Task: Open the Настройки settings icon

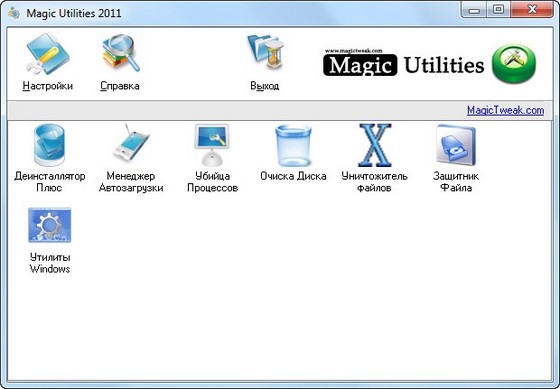Action: pos(48,54)
